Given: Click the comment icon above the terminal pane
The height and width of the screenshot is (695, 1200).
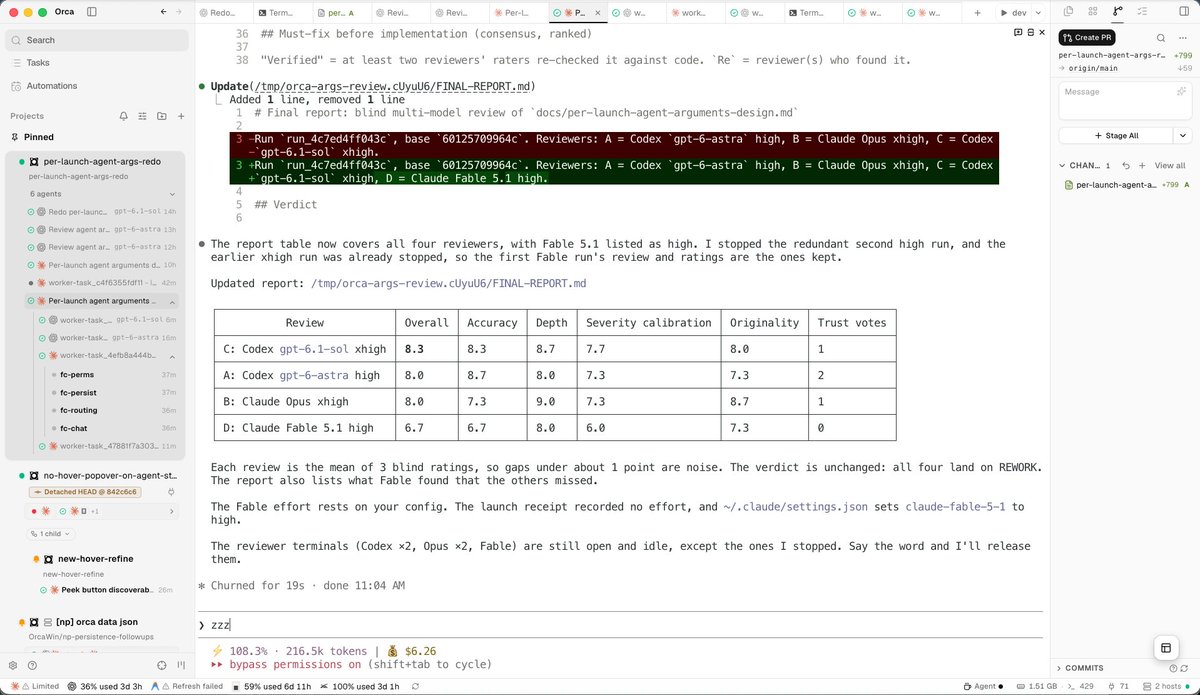Looking at the screenshot, I should [x=1018, y=32].
